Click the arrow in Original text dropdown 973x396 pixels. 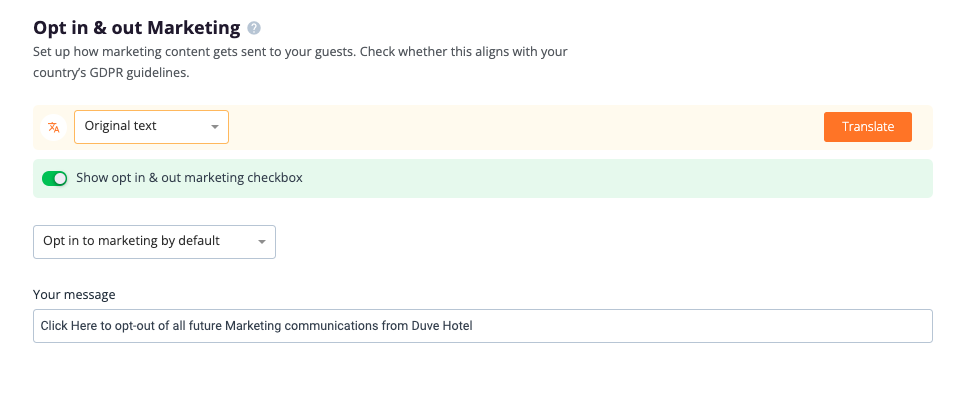click(215, 127)
